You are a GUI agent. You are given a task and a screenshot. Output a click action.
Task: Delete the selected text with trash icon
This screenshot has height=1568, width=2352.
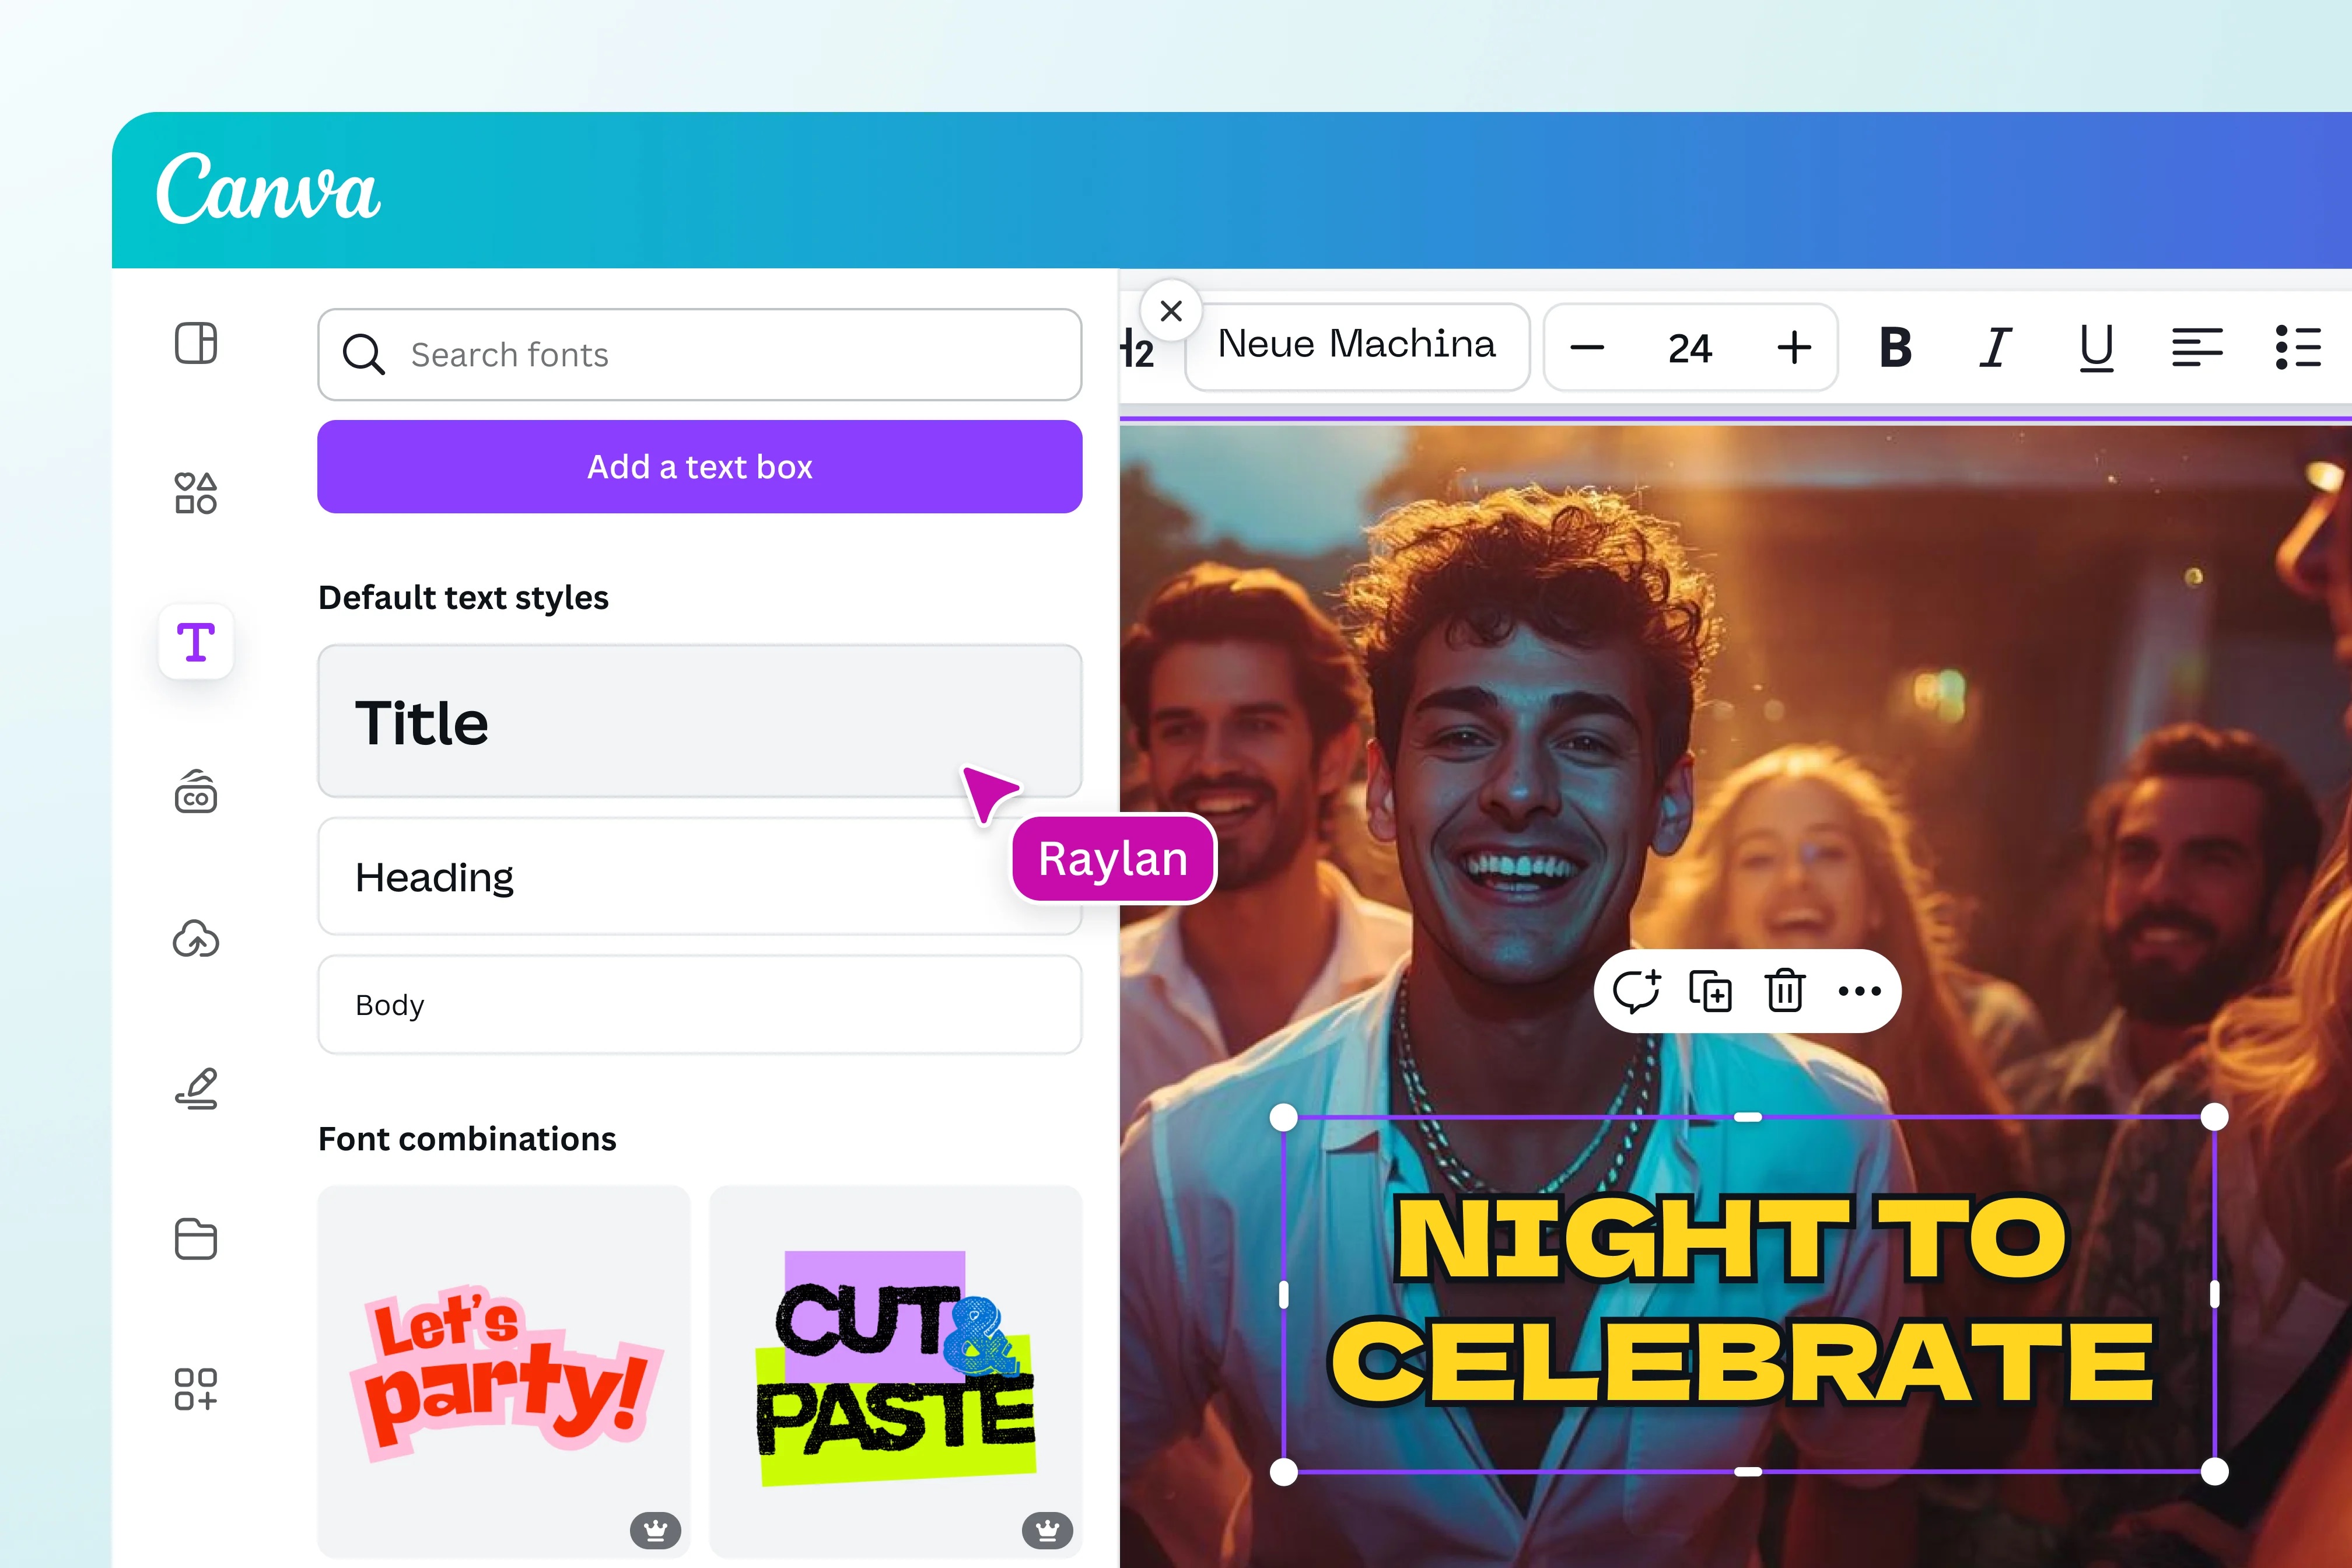pos(1785,991)
